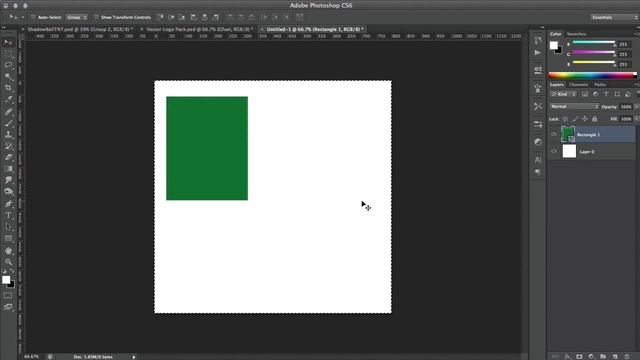Enable Show Transform Controls checkbox
The image size is (640, 360).
point(96,17)
